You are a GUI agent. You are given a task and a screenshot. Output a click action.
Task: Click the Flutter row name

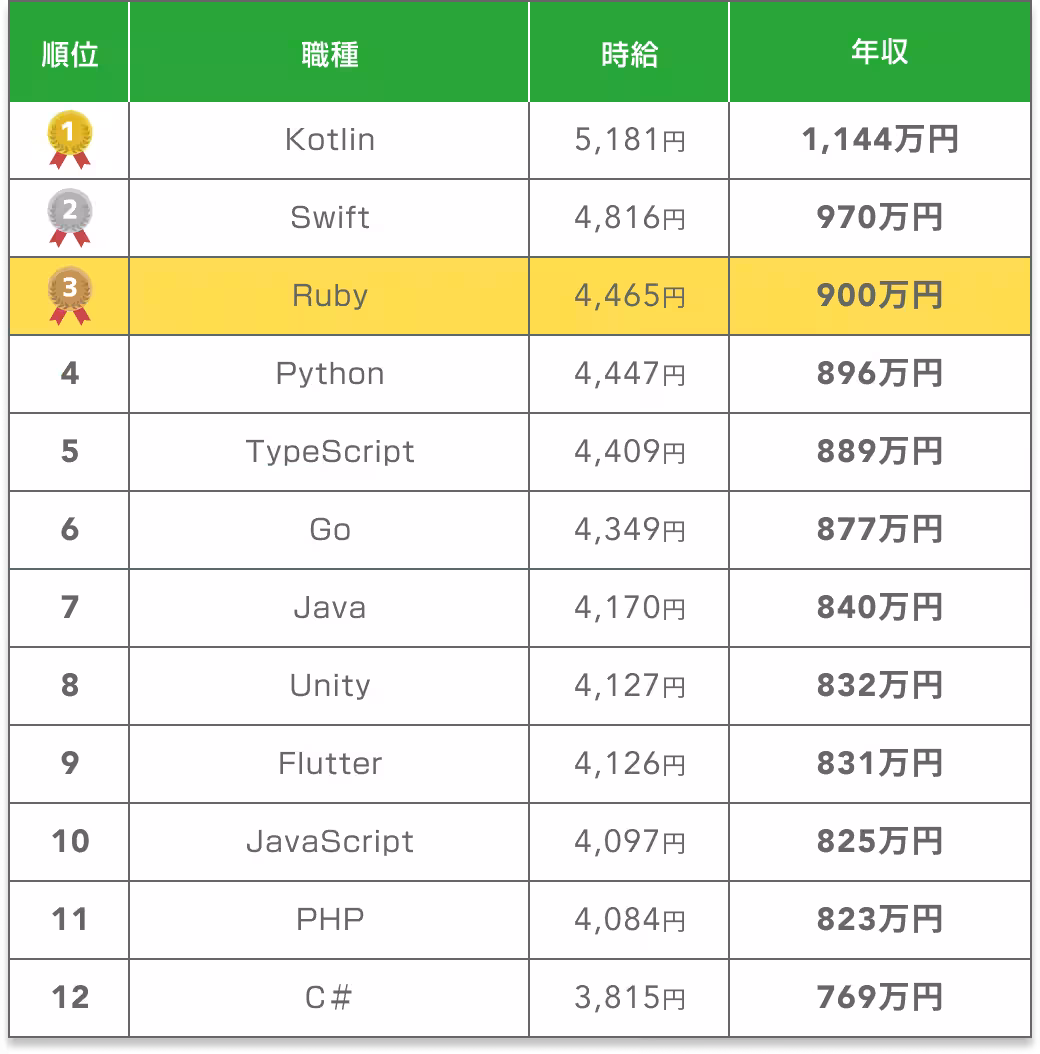coord(329,764)
